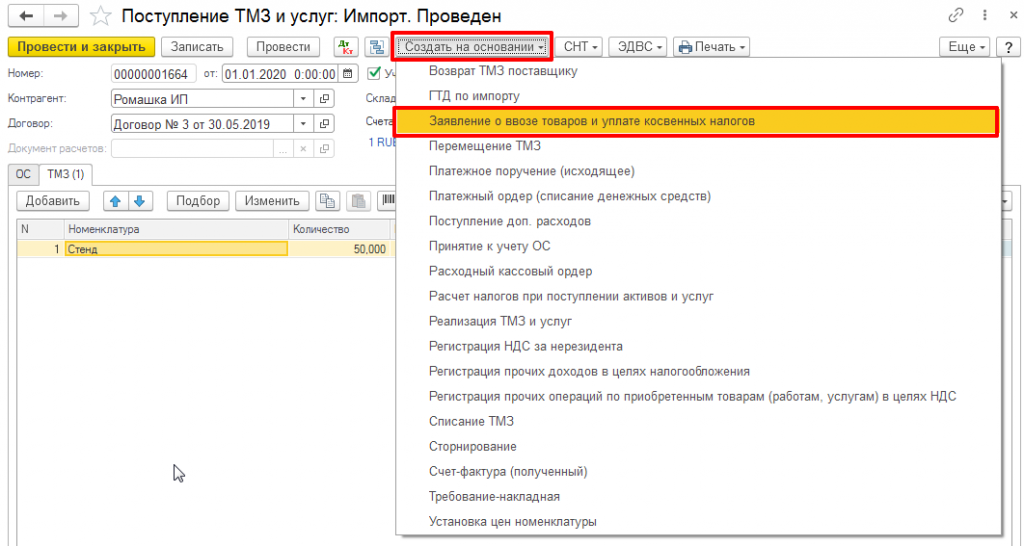This screenshot has height=546, width=1024.
Task: Copy the selected table rows
Action: (328, 201)
